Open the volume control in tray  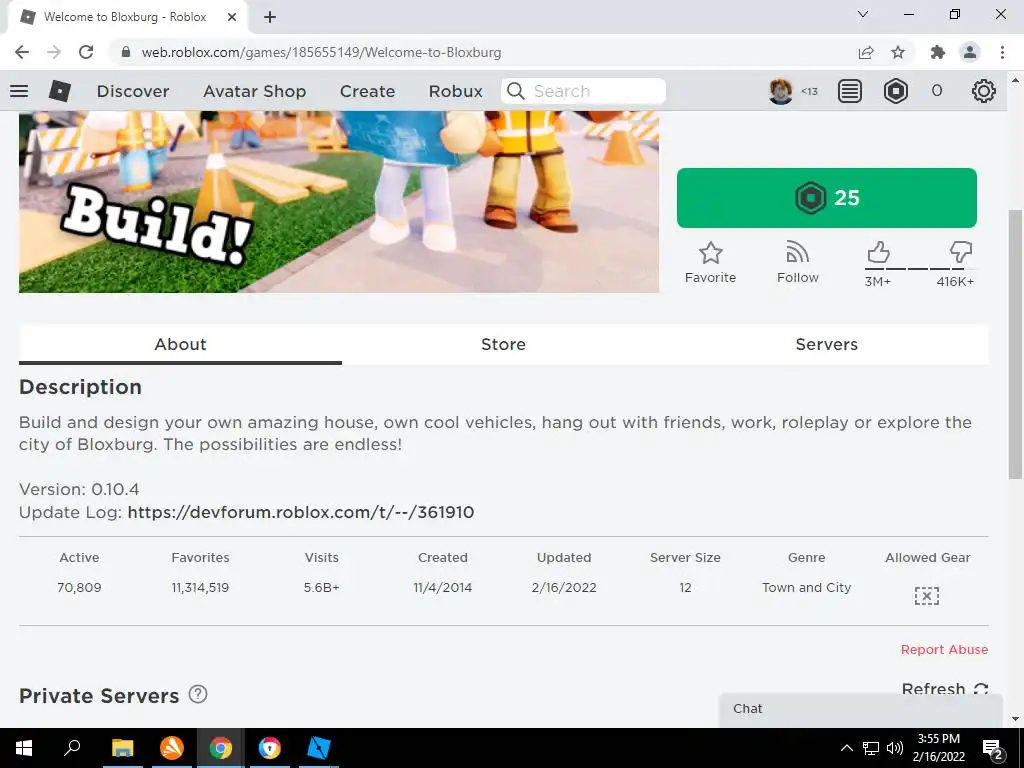pos(895,748)
